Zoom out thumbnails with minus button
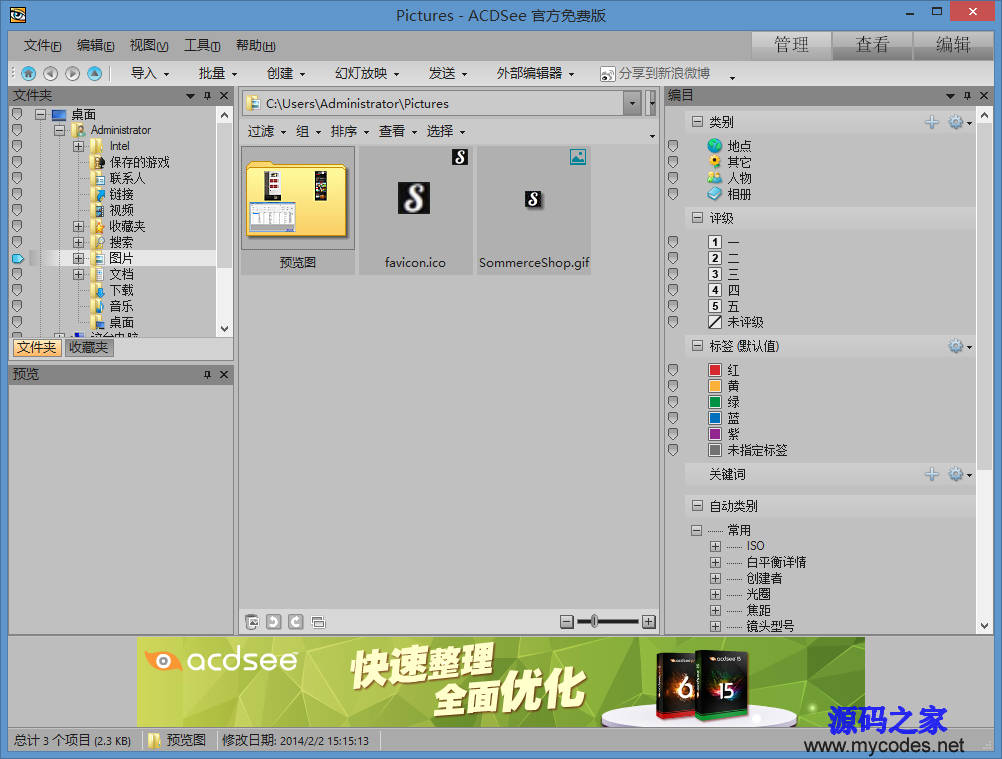This screenshot has width=1002, height=759. click(567, 622)
